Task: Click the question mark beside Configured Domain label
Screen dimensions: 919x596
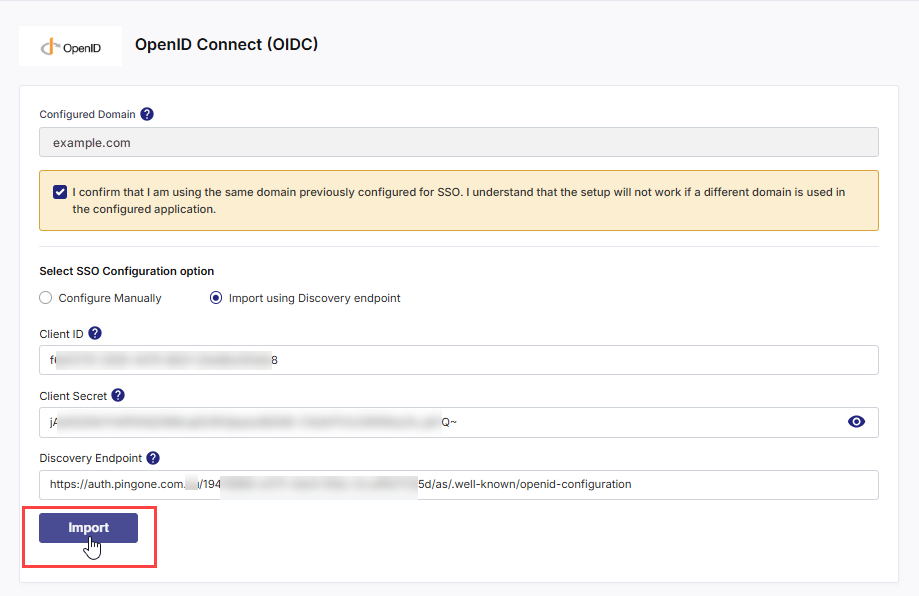Action: pyautogui.click(x=147, y=113)
